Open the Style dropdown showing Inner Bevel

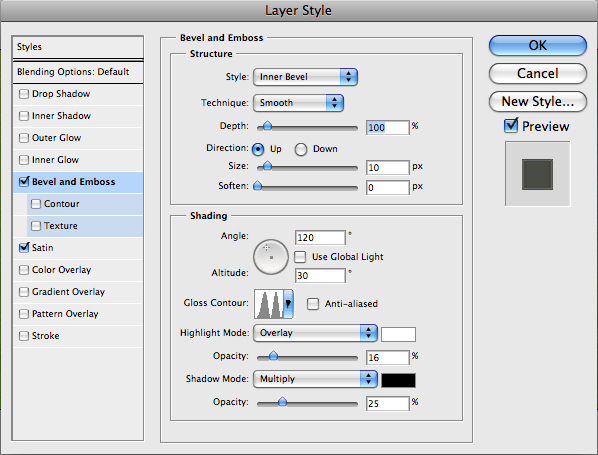point(305,77)
